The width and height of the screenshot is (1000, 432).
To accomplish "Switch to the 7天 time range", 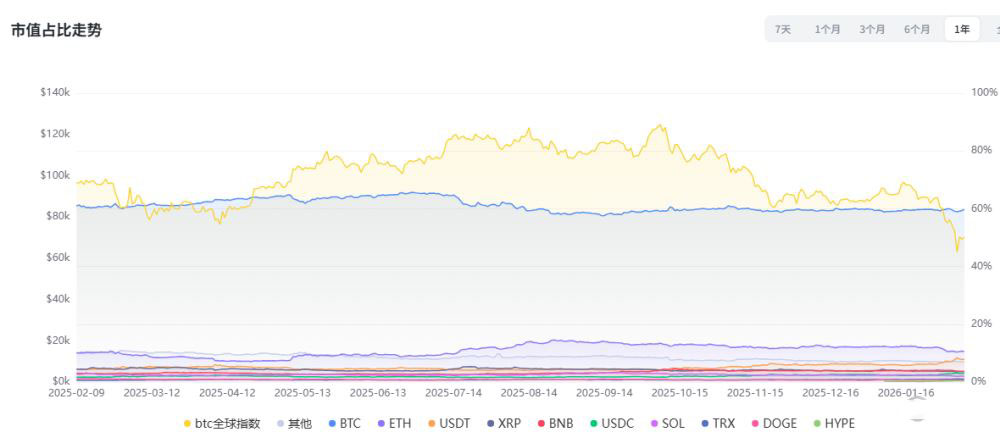I will (782, 30).
